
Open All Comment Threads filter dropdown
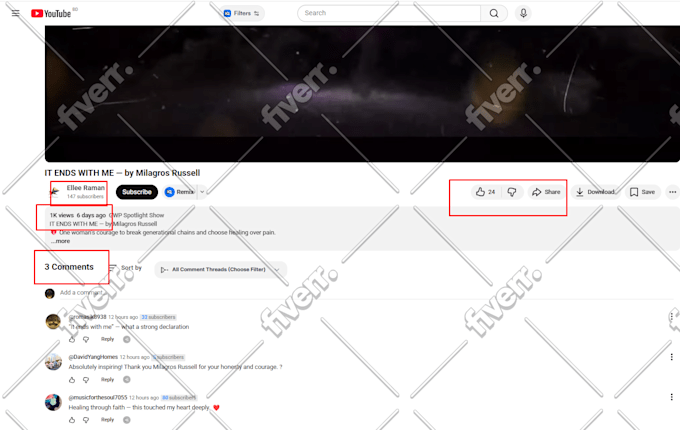(x=220, y=270)
